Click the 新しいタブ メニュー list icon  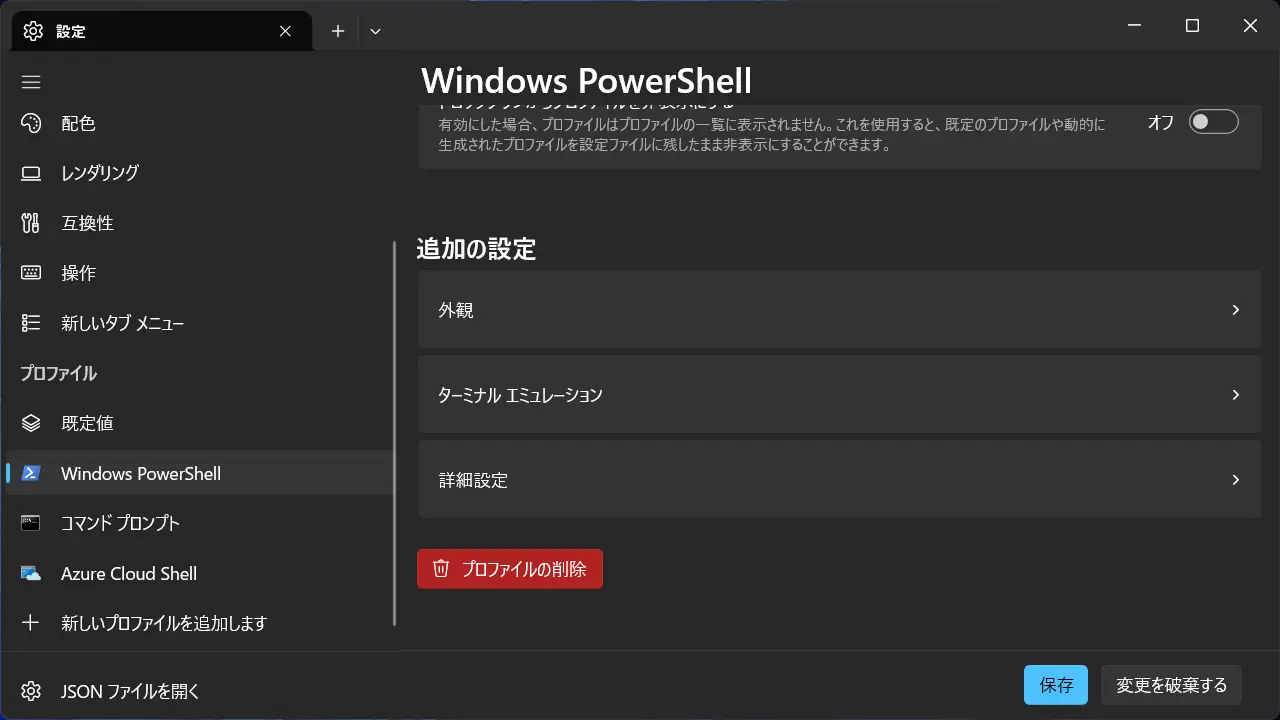point(31,323)
